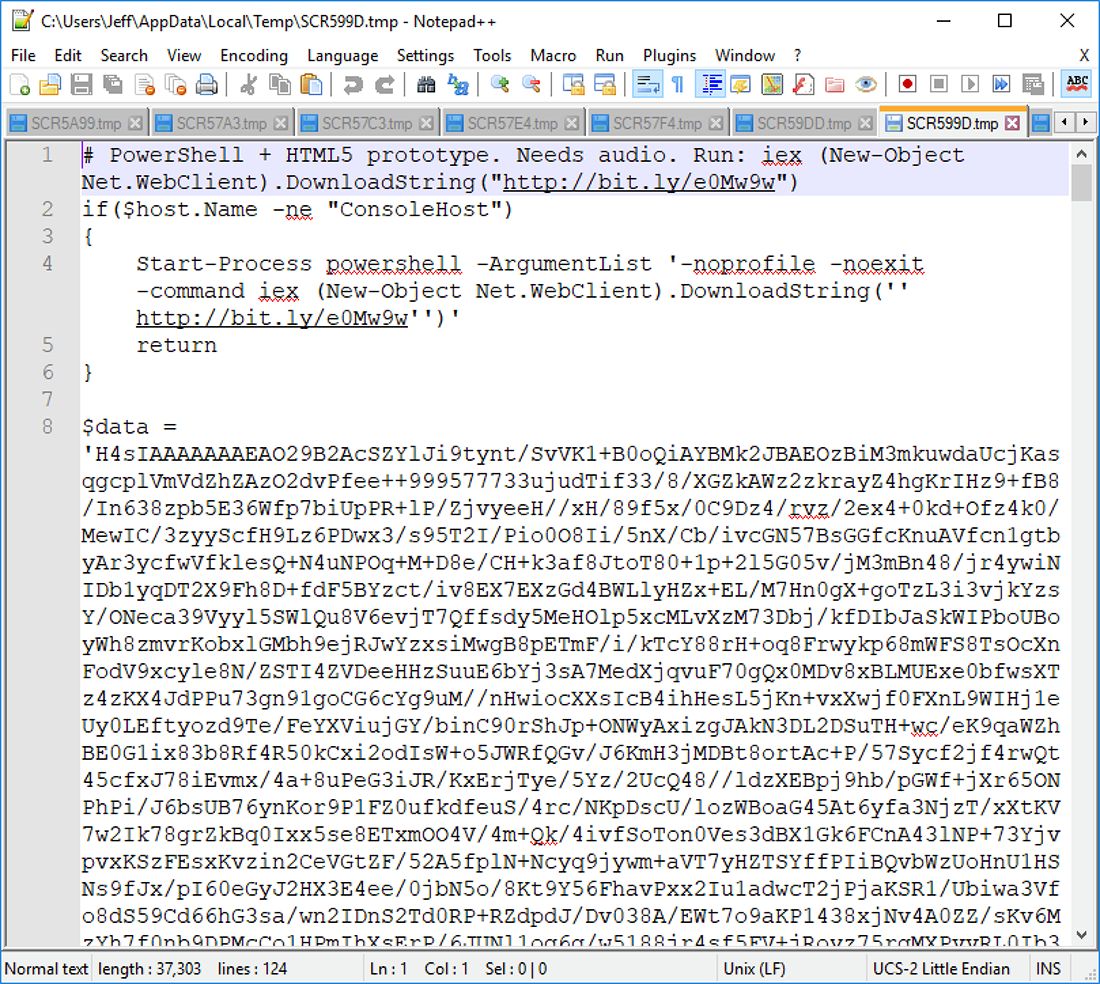This screenshot has width=1100, height=984.
Task: Switch to the SCR57A3.tmp tab
Action: (221, 123)
